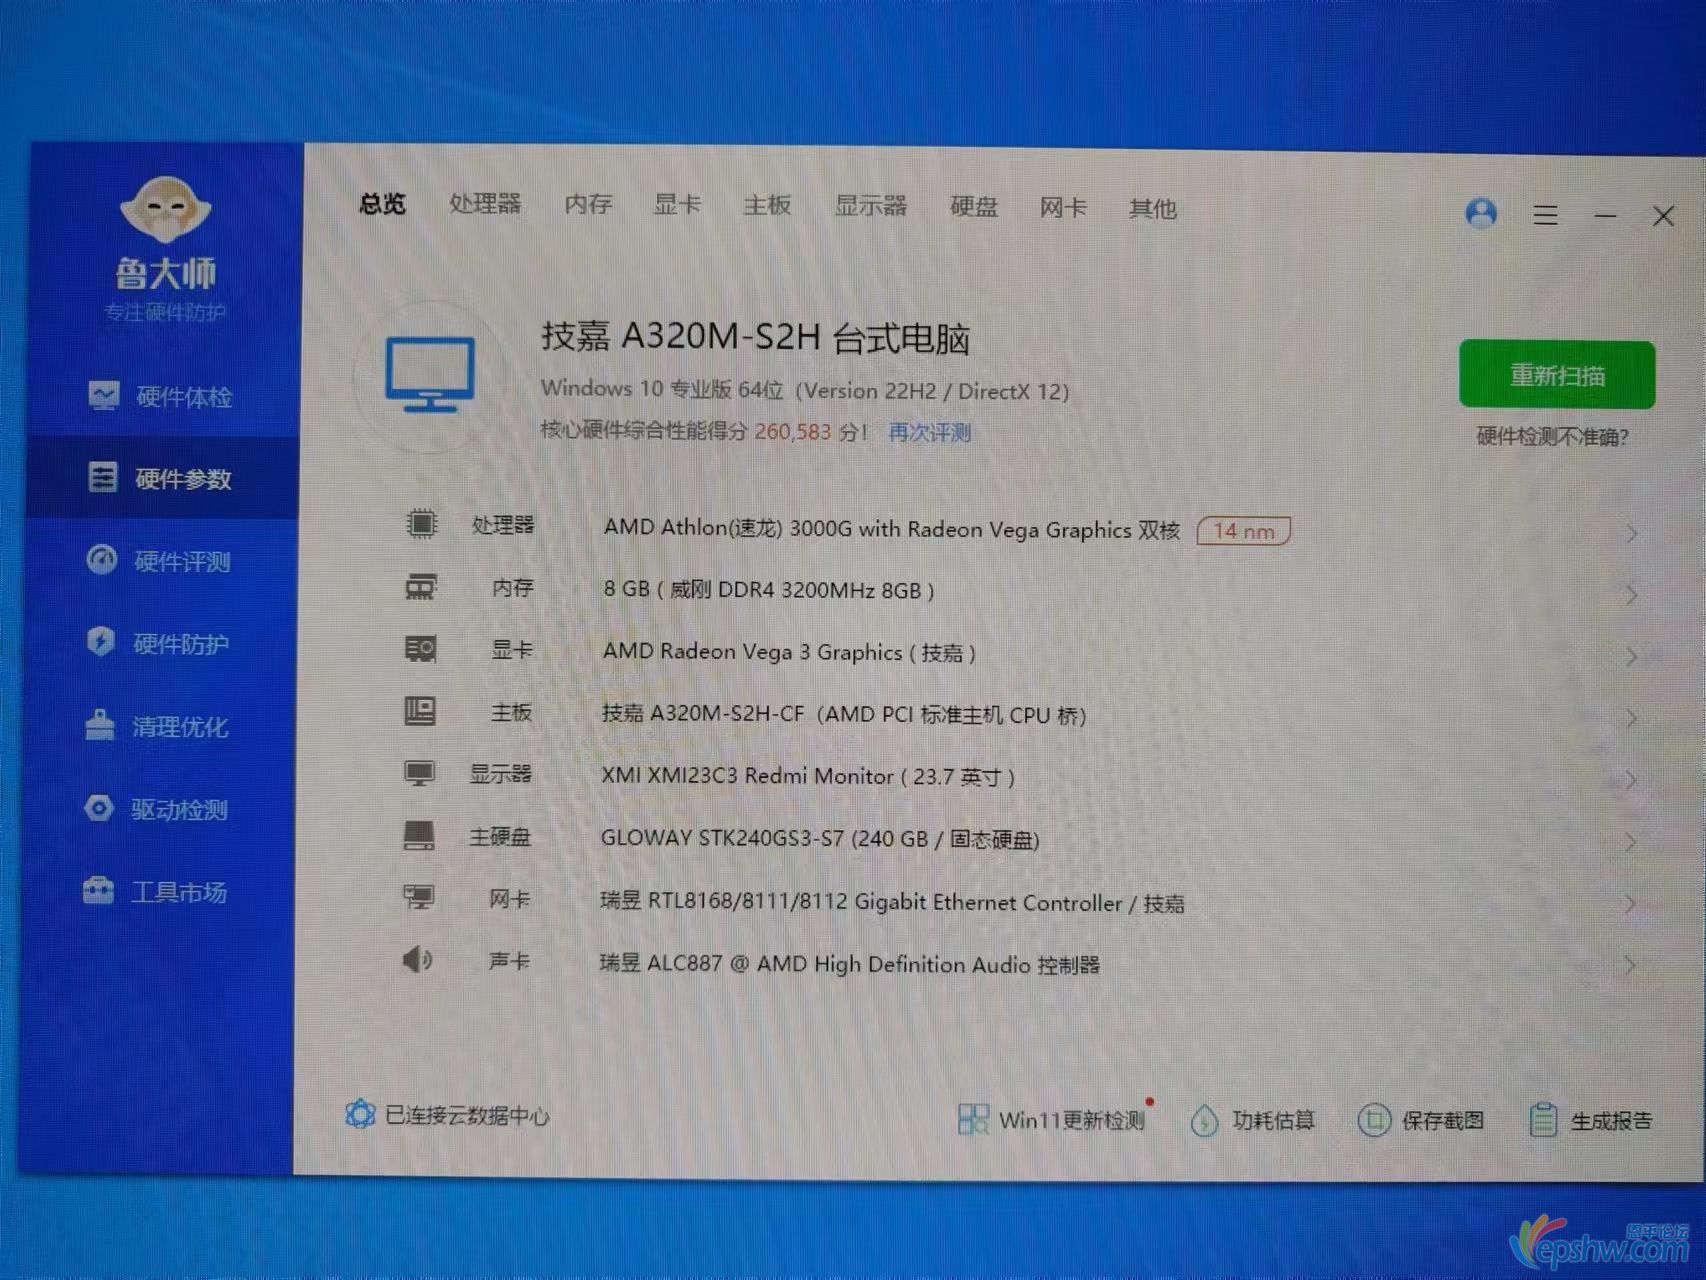This screenshot has width=1706, height=1280.
Task: Click the green 重新扫描 rescan button
Action: tap(1557, 375)
